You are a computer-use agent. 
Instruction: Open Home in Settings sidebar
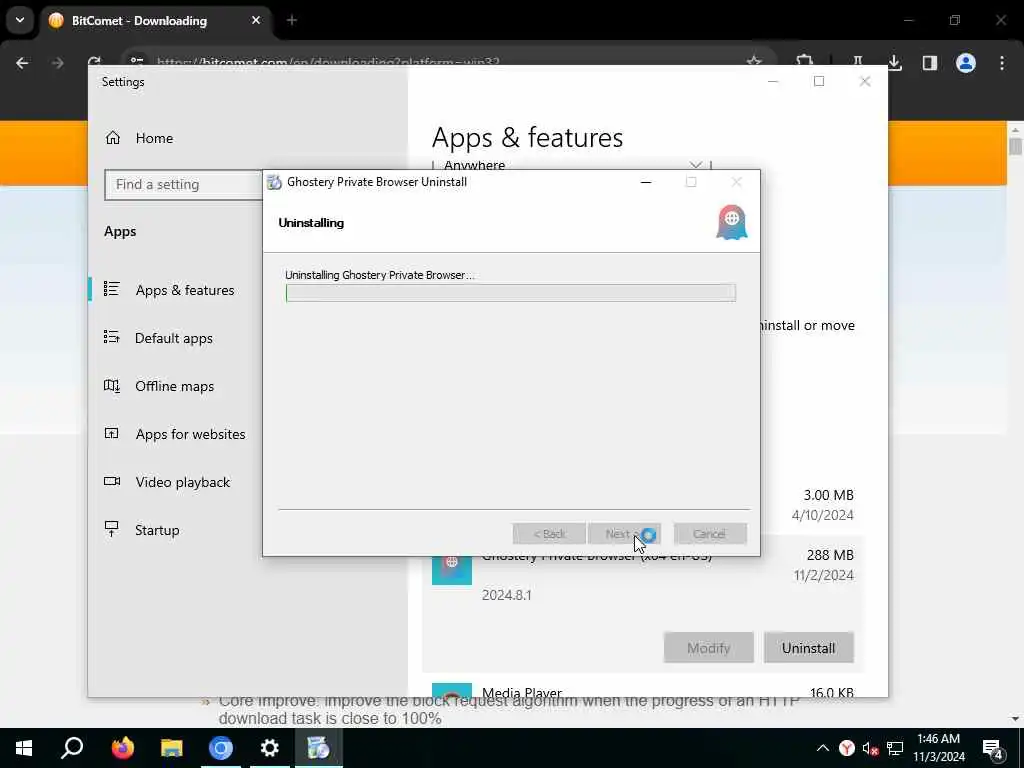click(x=154, y=138)
